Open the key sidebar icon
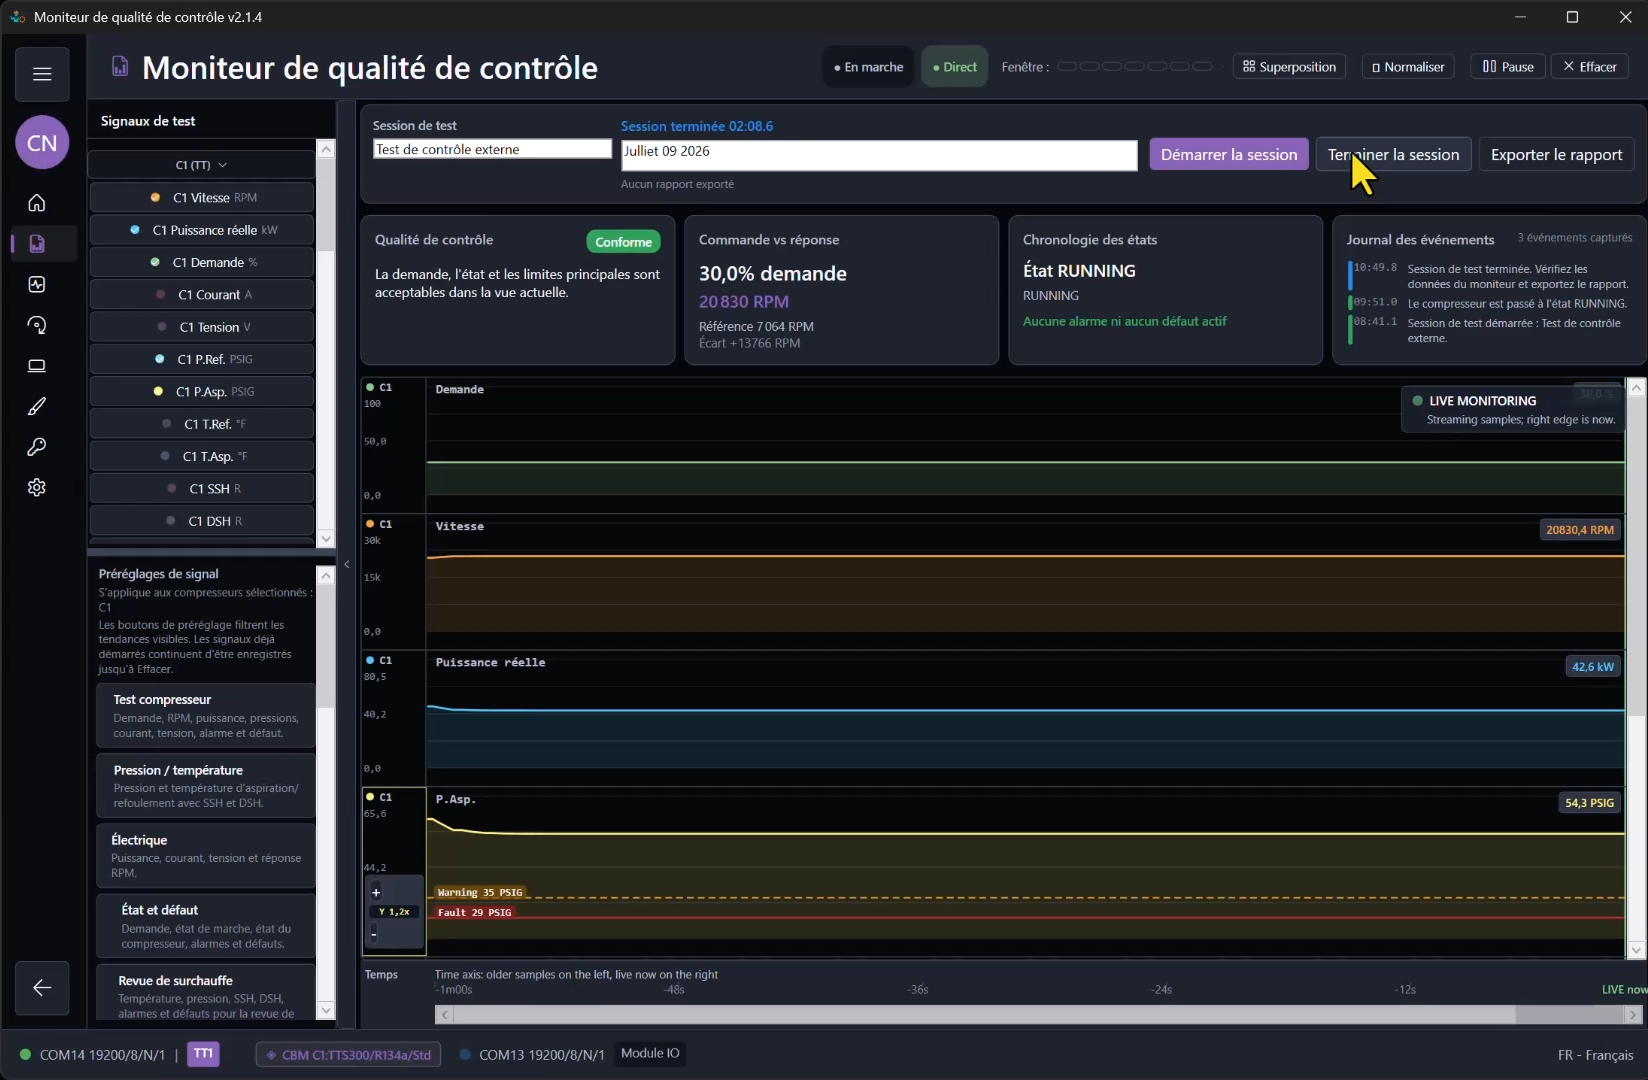 [x=37, y=447]
